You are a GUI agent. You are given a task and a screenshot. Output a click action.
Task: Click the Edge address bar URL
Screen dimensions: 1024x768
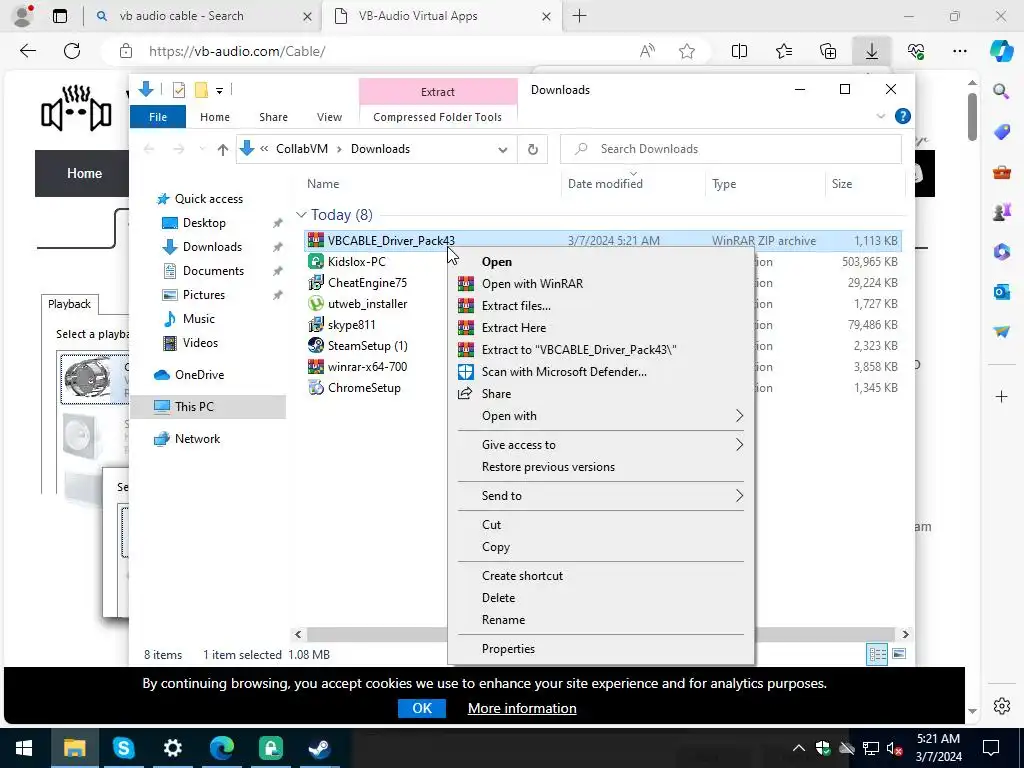tap(237, 51)
